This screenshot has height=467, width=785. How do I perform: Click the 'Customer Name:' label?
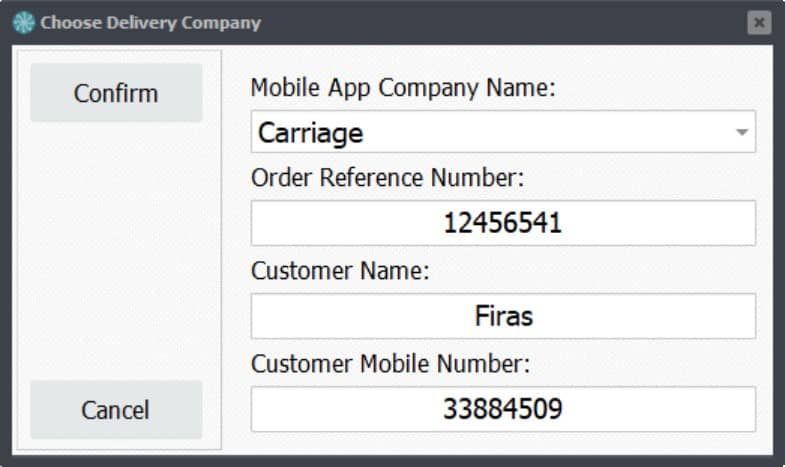[340, 271]
